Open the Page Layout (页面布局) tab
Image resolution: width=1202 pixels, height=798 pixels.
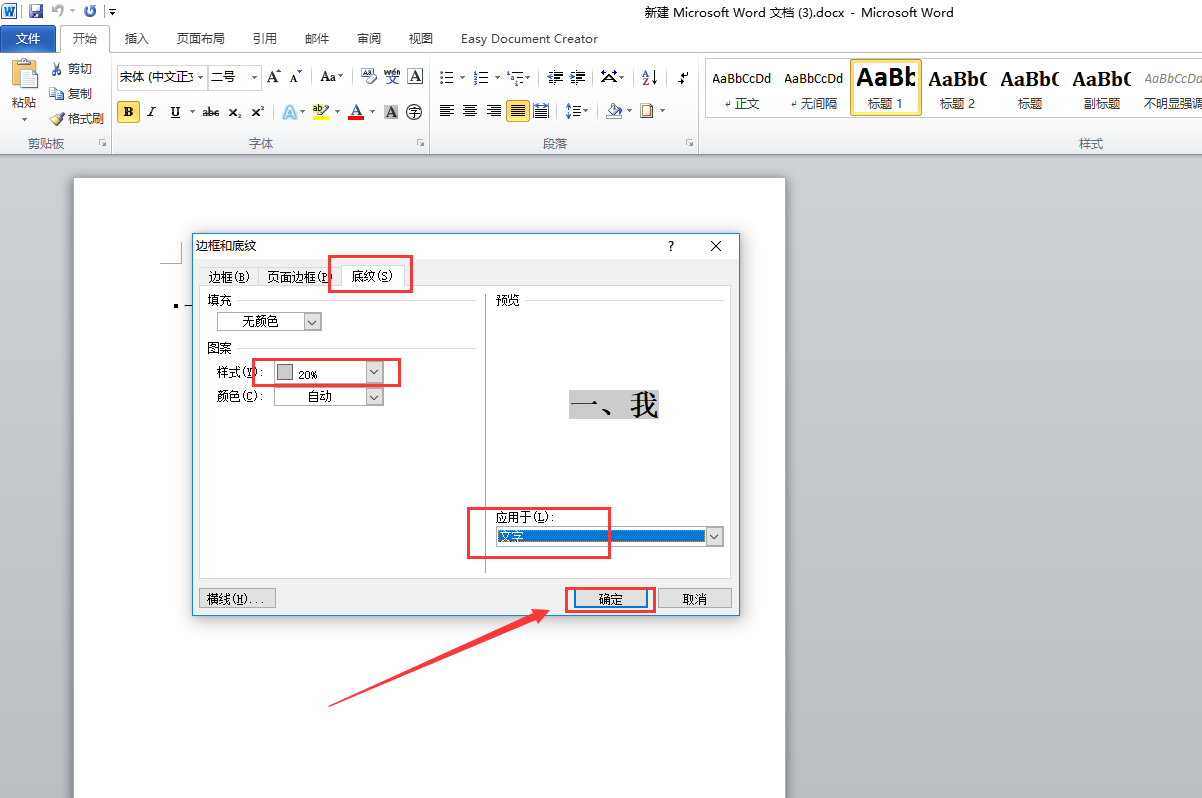201,39
